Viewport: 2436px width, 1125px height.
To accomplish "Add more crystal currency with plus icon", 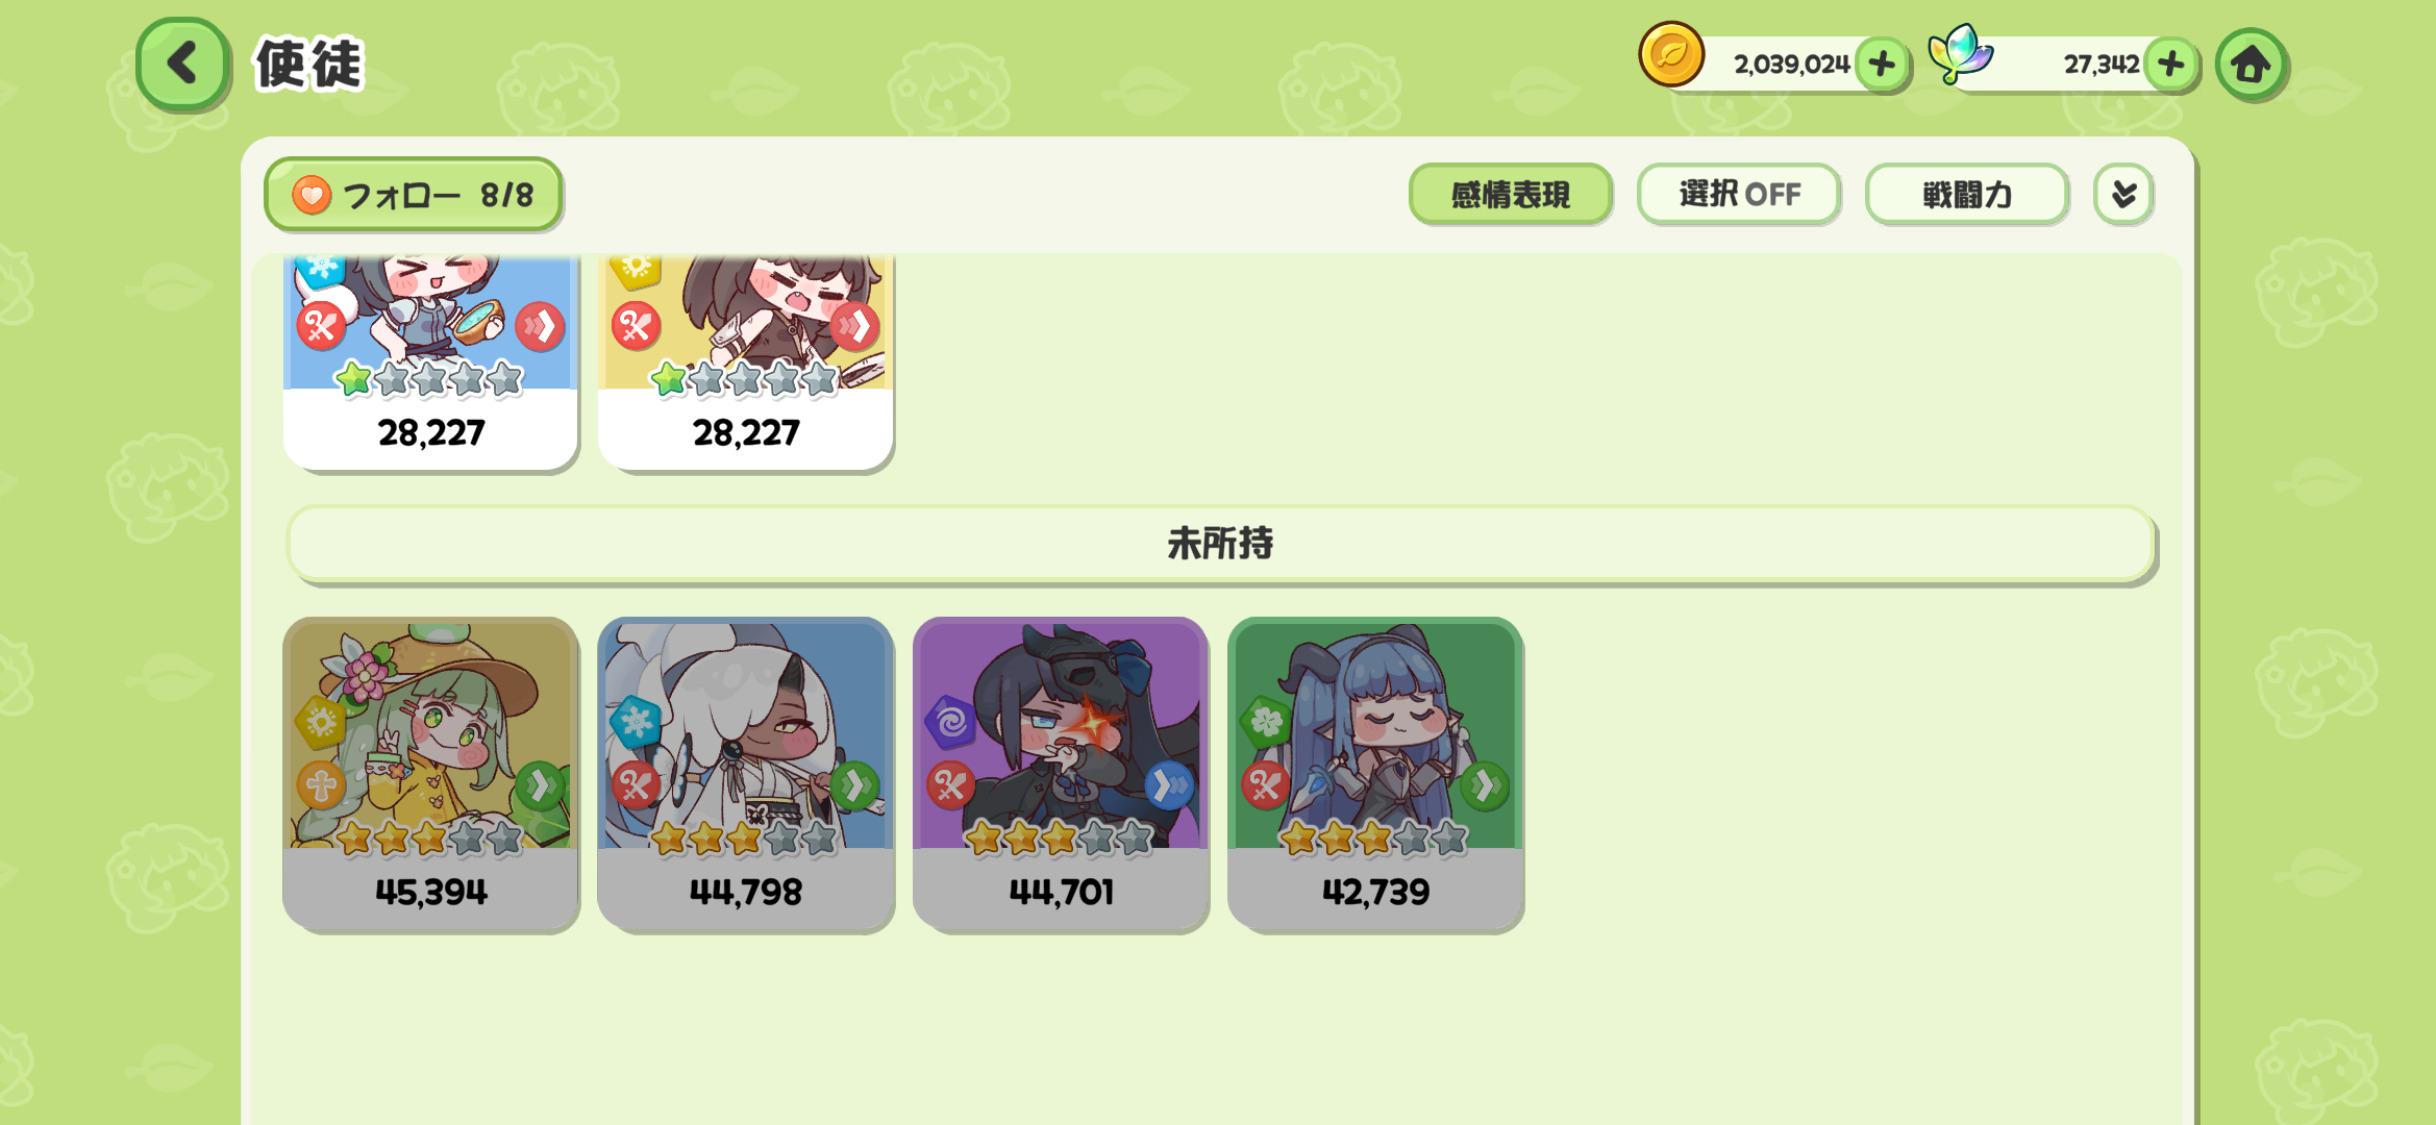I will (2171, 64).
